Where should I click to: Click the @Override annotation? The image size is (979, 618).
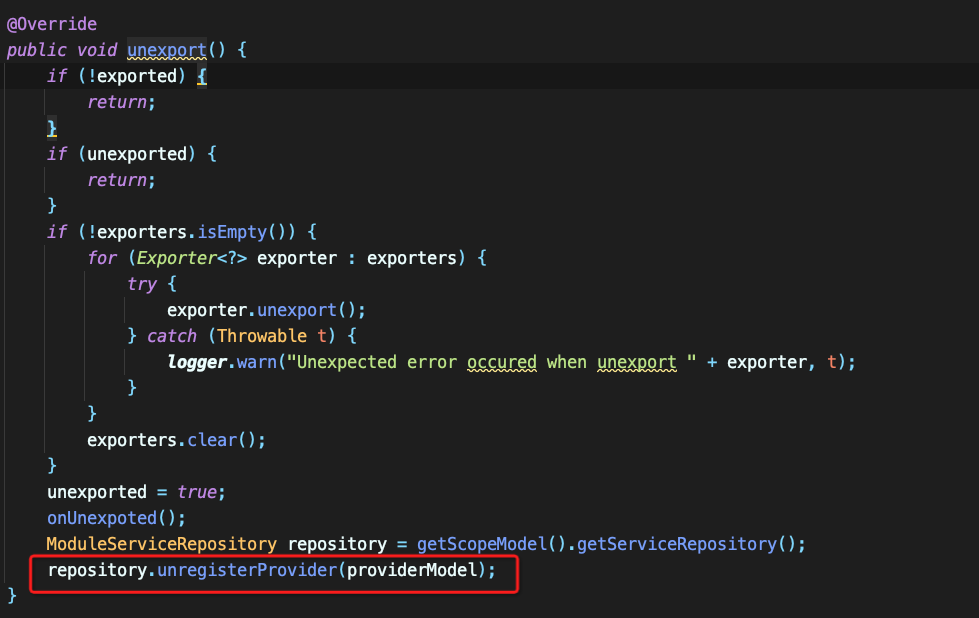[52, 24]
